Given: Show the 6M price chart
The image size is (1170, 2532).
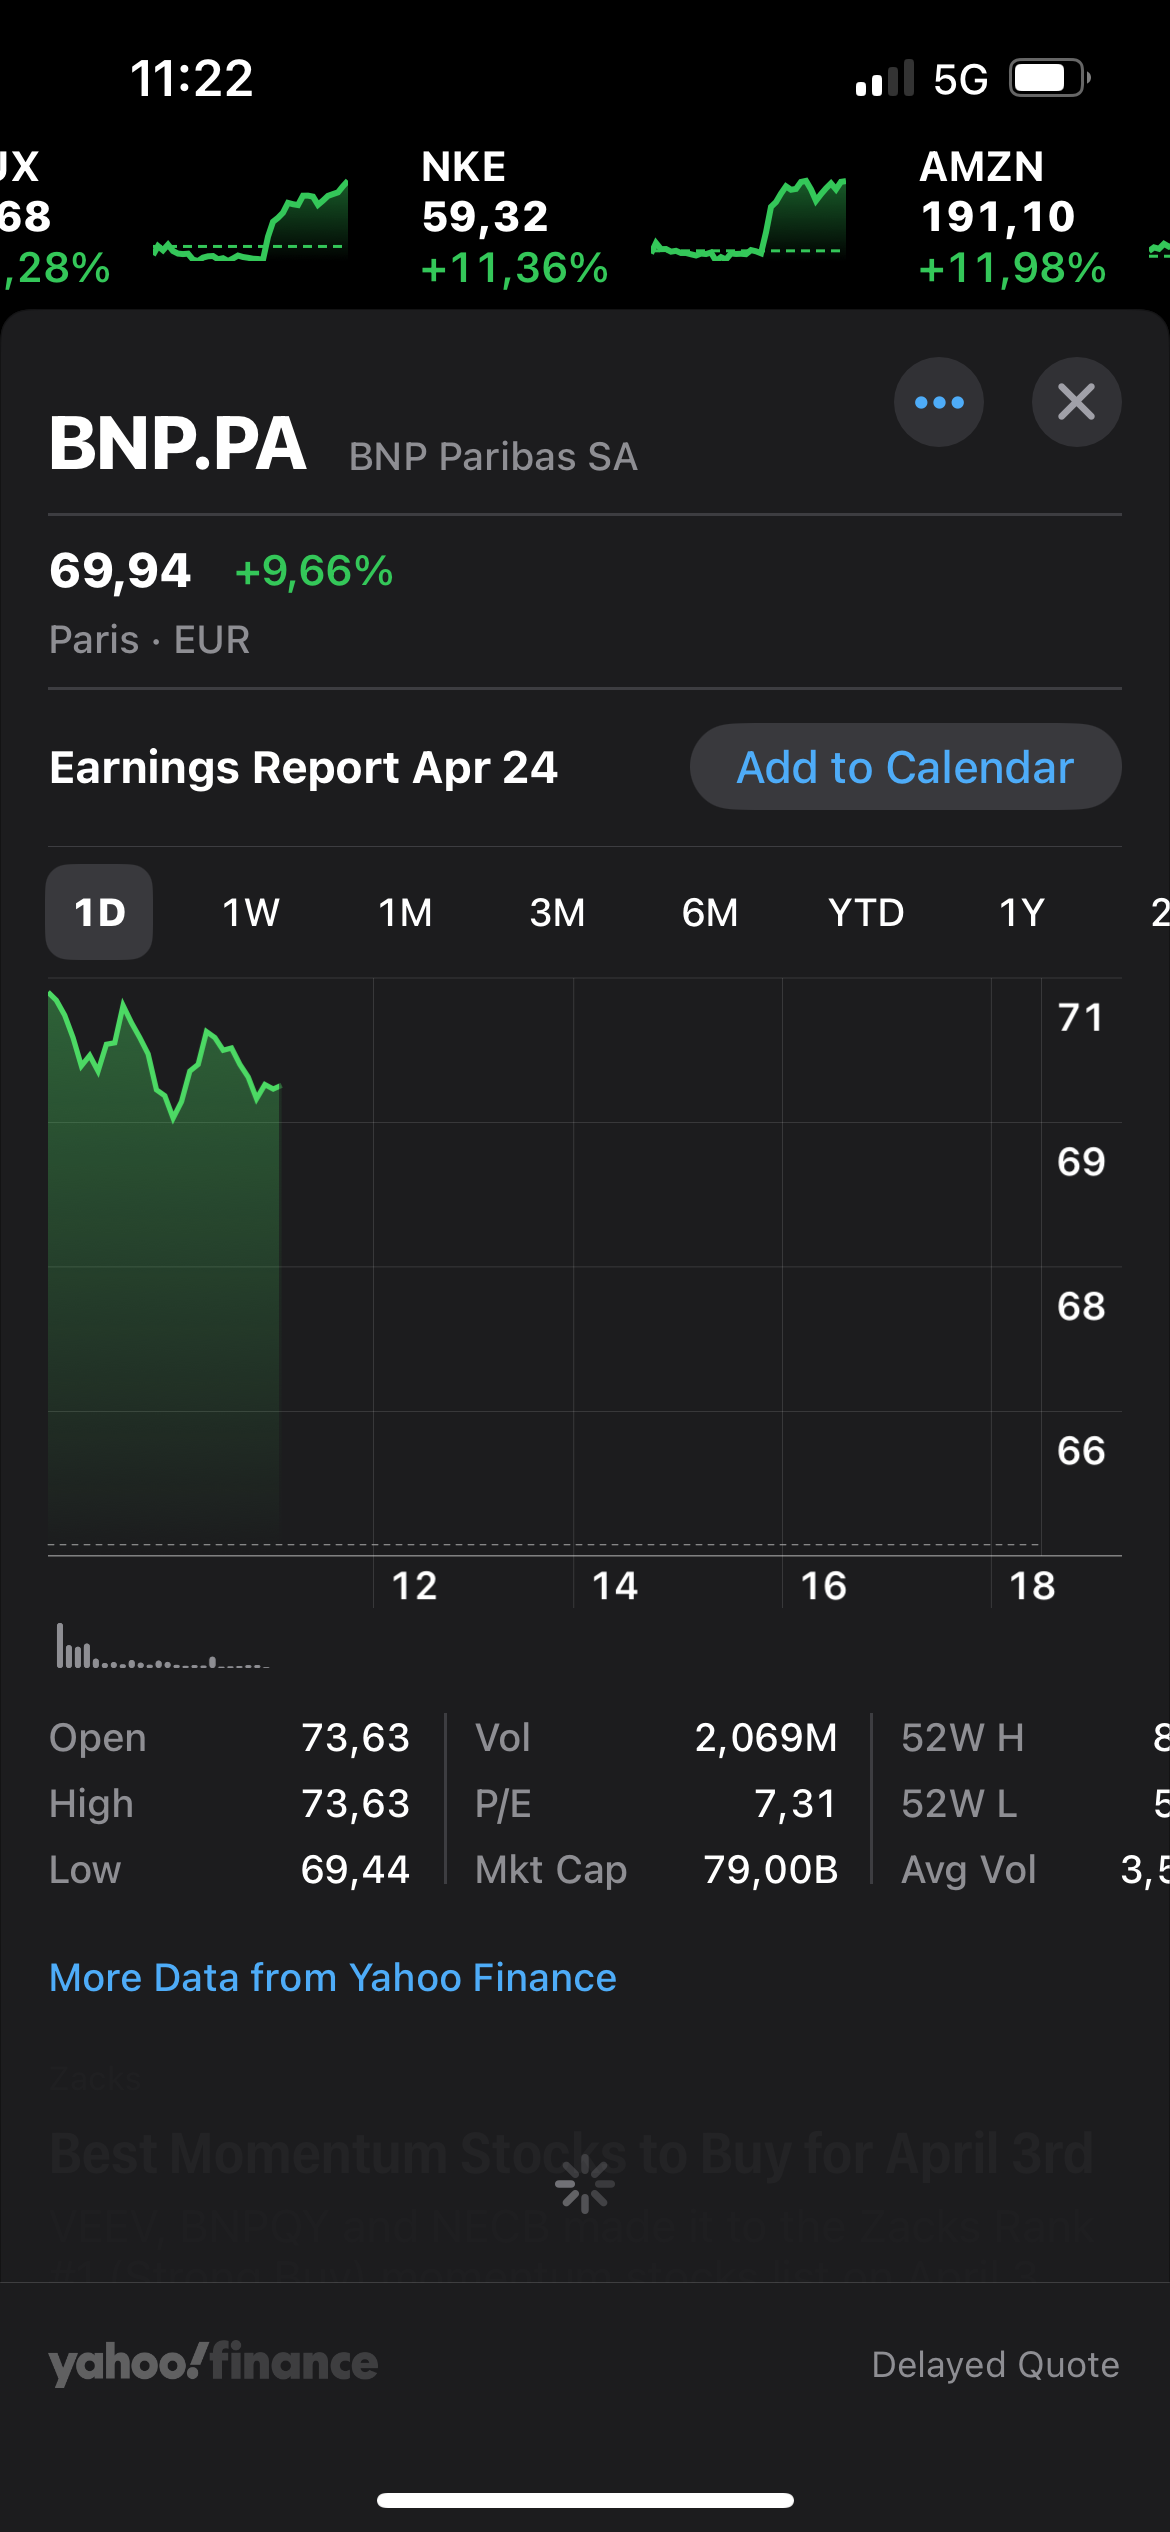Looking at the screenshot, I should click(x=710, y=912).
